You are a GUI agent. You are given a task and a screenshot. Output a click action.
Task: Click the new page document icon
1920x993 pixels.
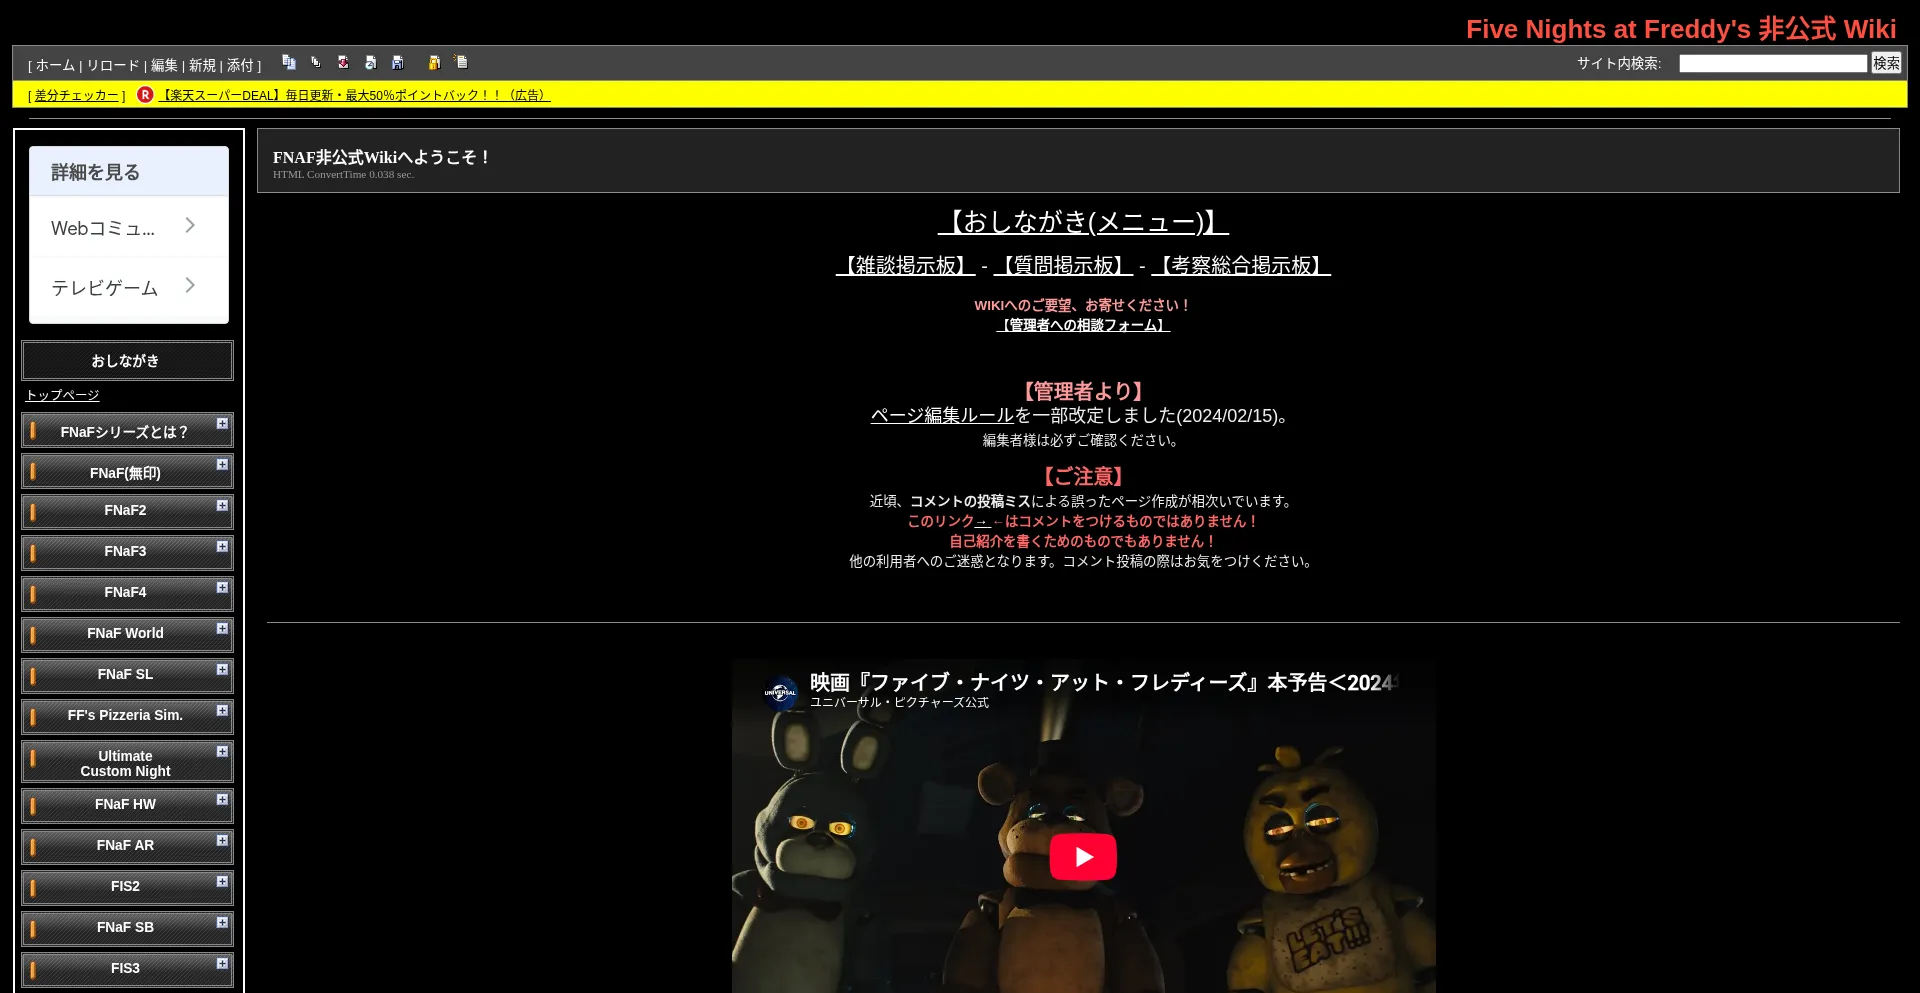461,62
